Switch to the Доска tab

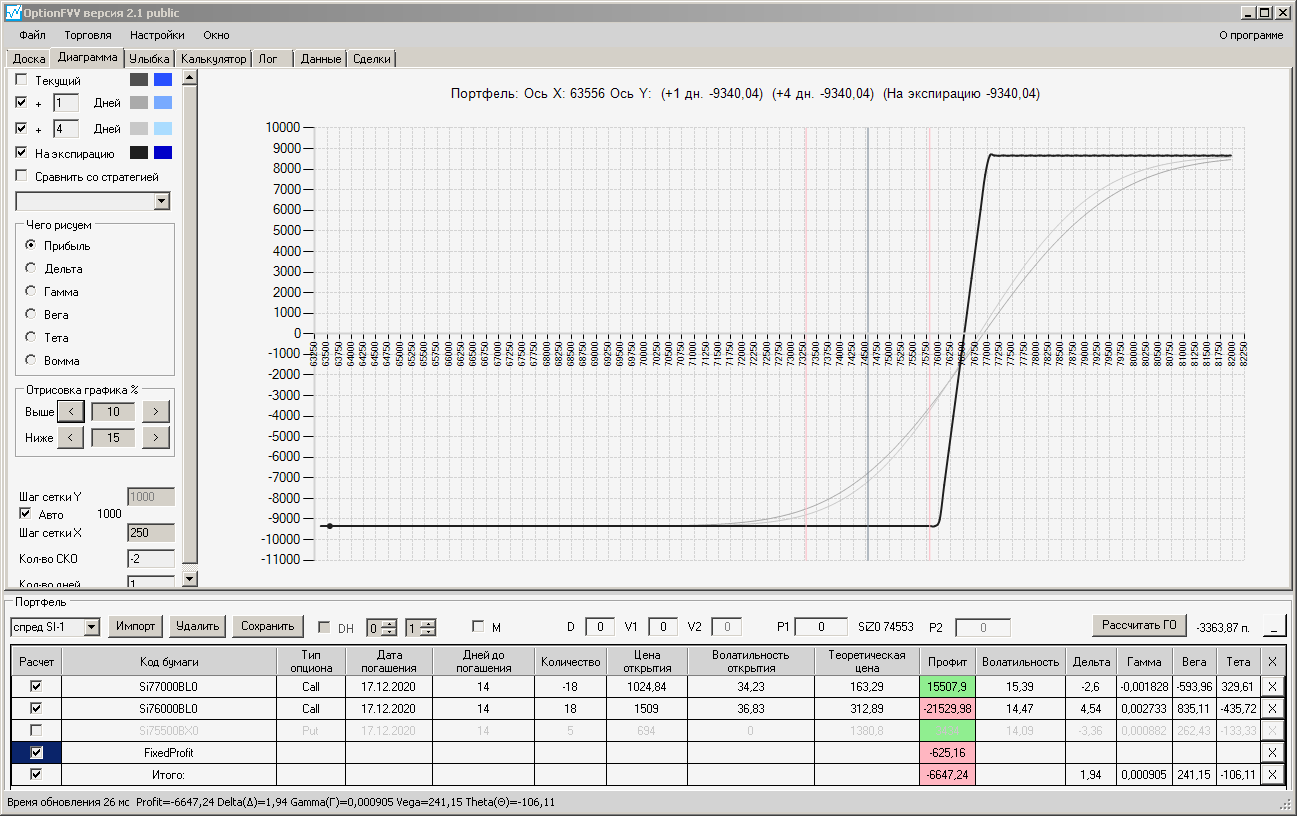(29, 58)
